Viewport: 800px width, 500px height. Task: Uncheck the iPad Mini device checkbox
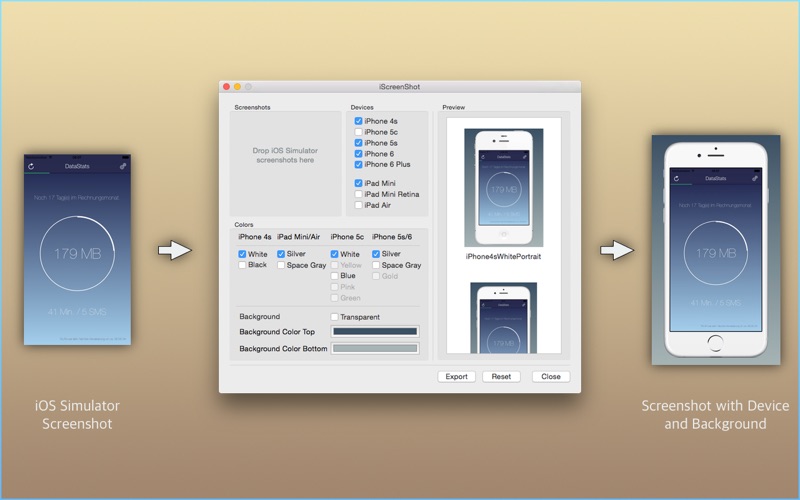coord(358,183)
